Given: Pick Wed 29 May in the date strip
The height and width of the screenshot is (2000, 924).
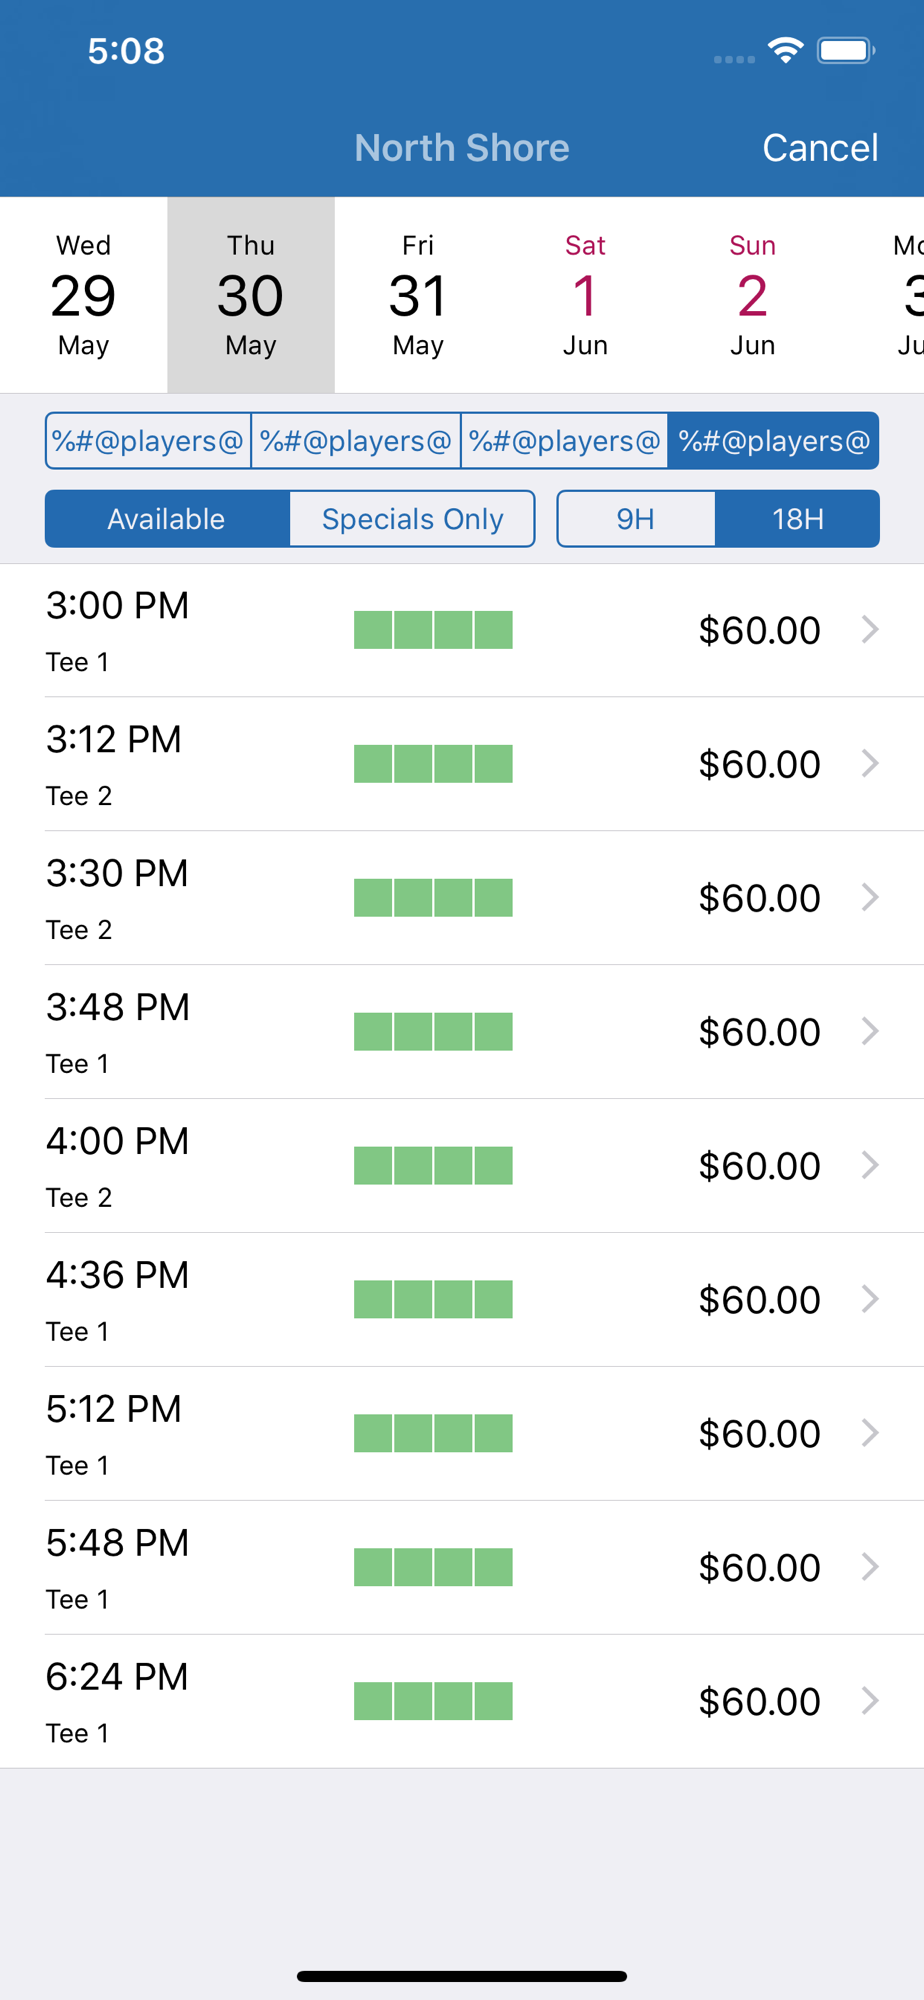Looking at the screenshot, I should [84, 295].
